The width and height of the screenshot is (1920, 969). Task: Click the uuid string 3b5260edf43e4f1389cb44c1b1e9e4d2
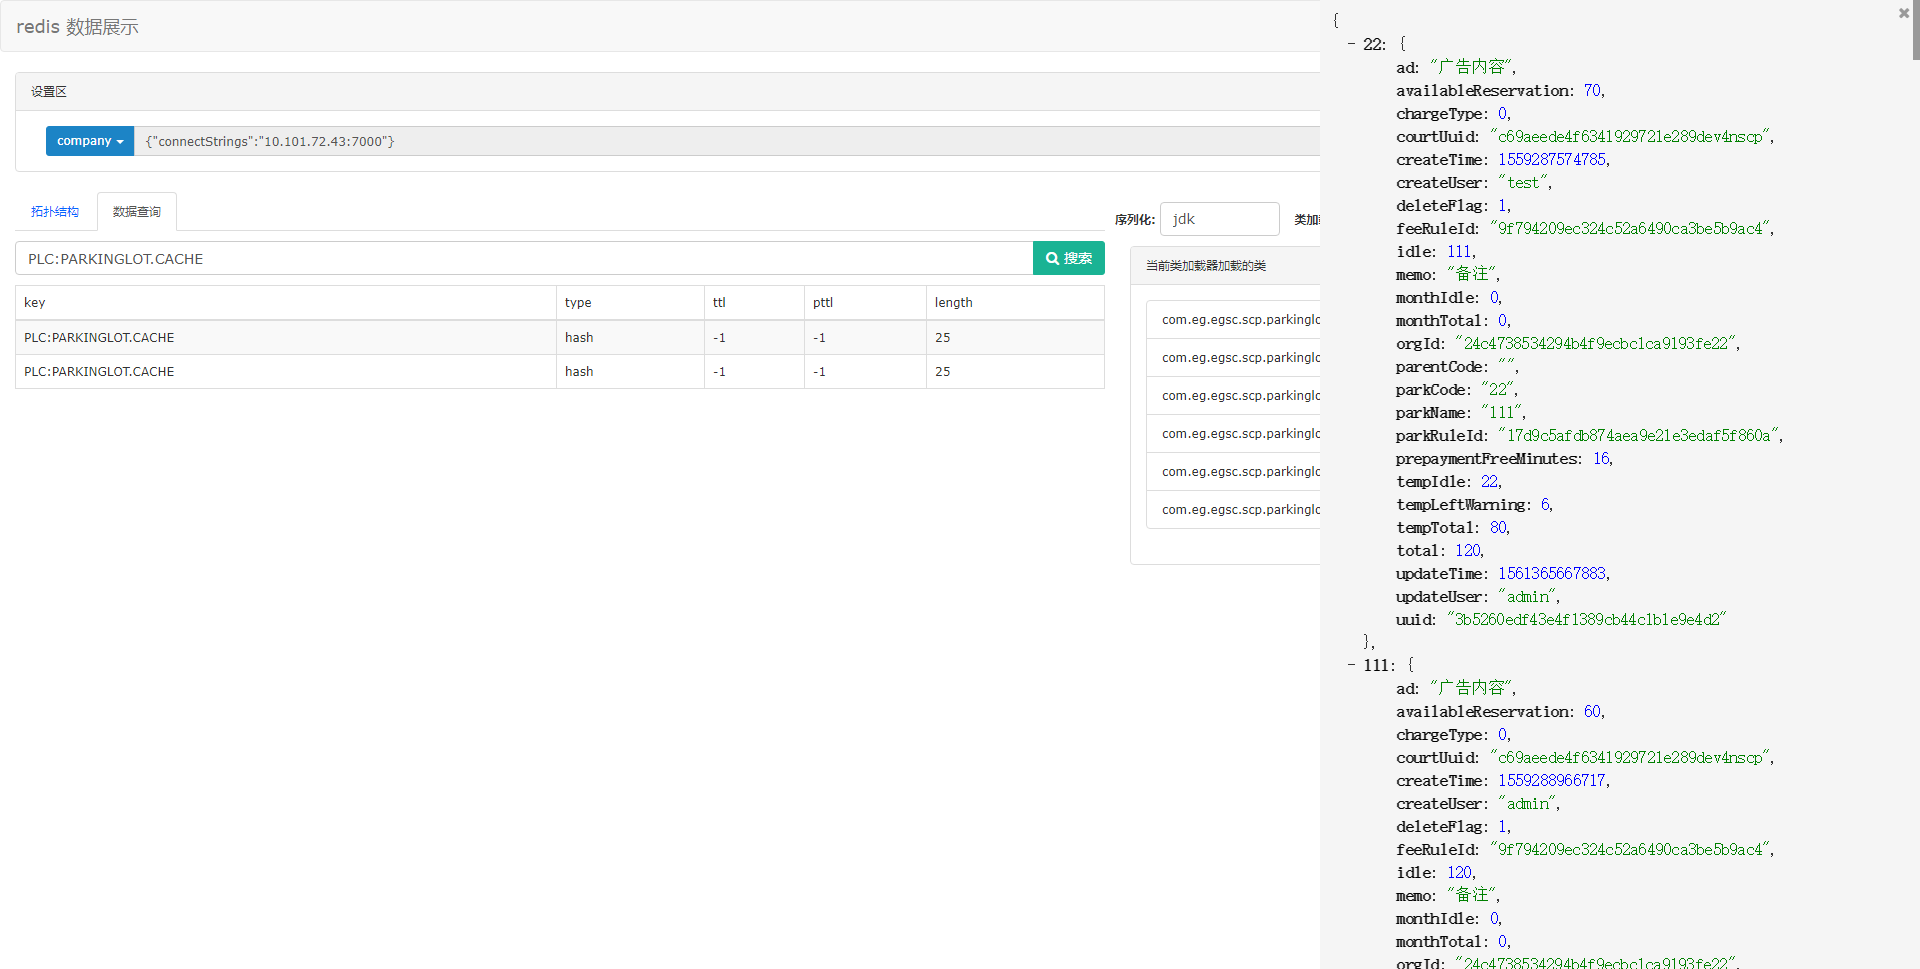pos(1586,620)
